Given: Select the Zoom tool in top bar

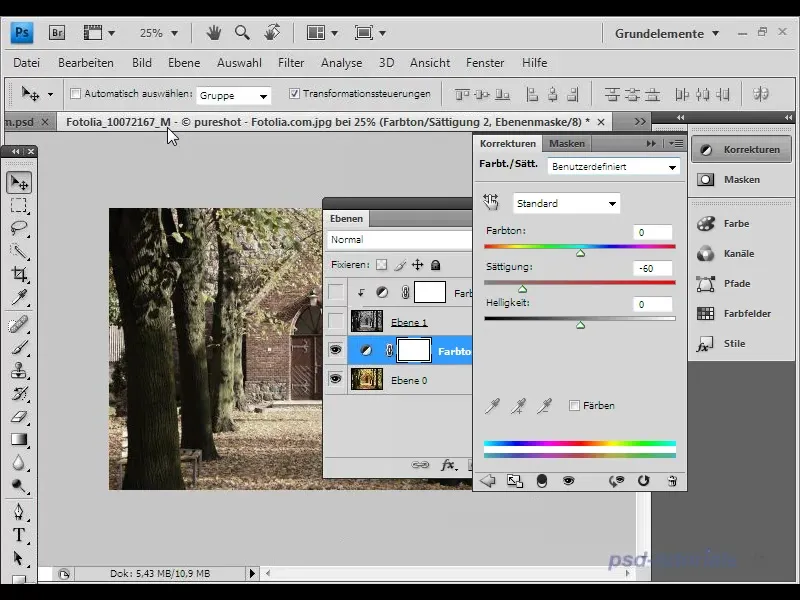Looking at the screenshot, I should click(242, 33).
